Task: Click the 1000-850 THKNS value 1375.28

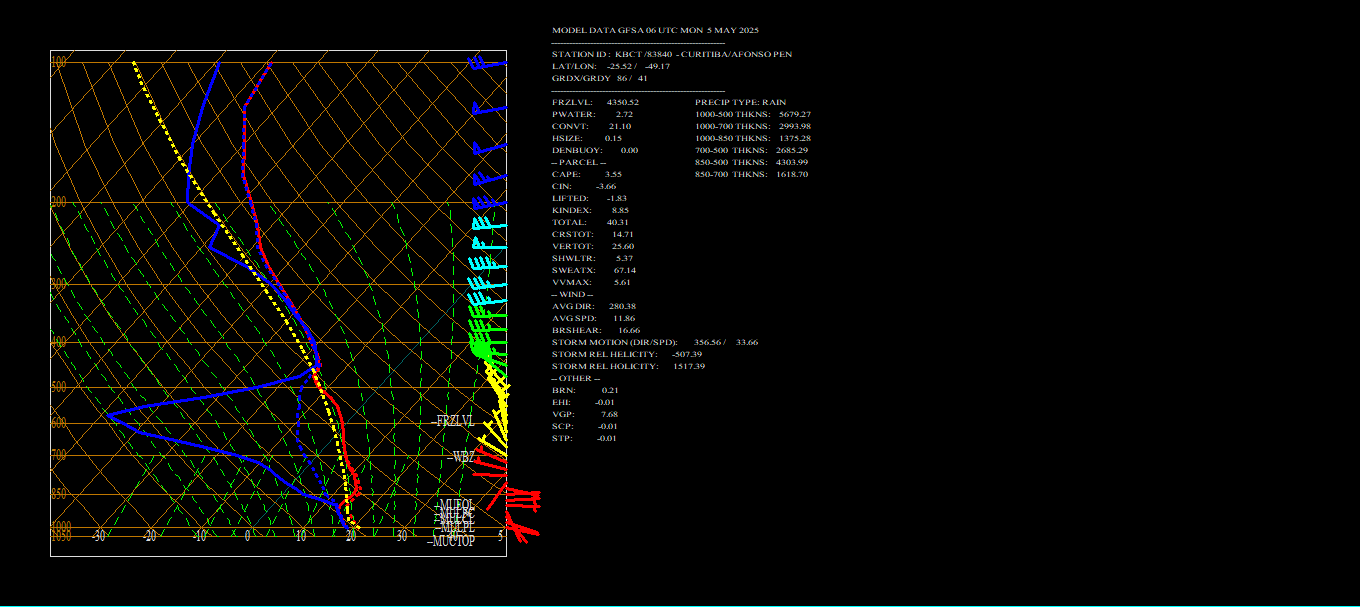Action: (x=795, y=138)
